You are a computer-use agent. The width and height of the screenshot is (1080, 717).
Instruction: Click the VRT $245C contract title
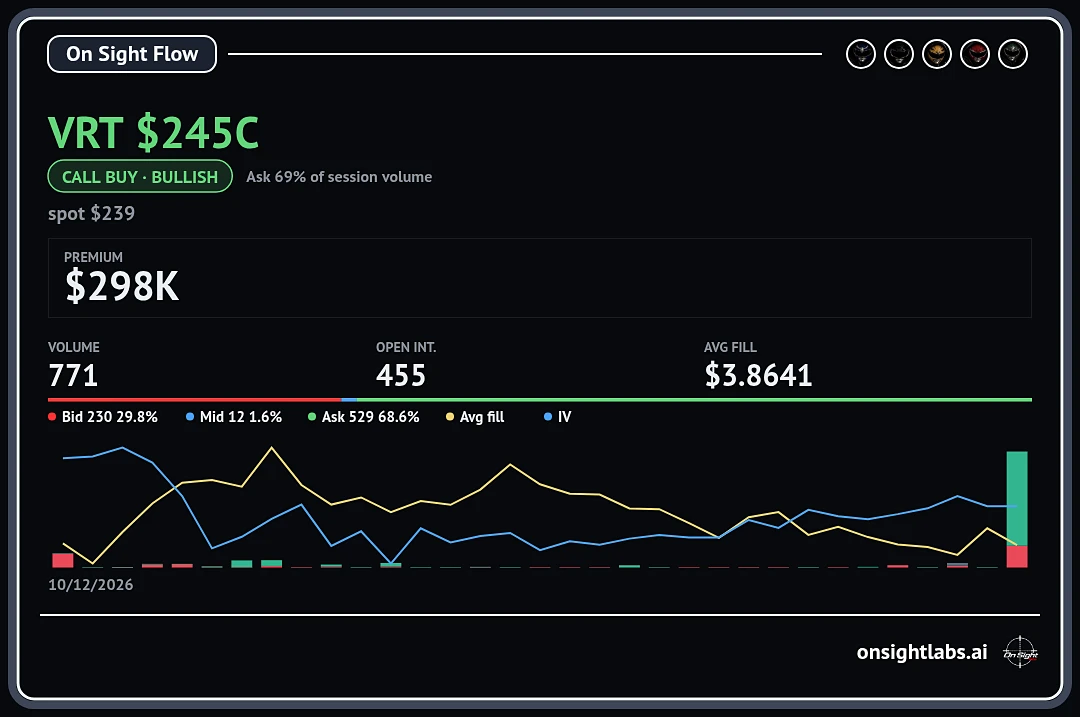[153, 132]
